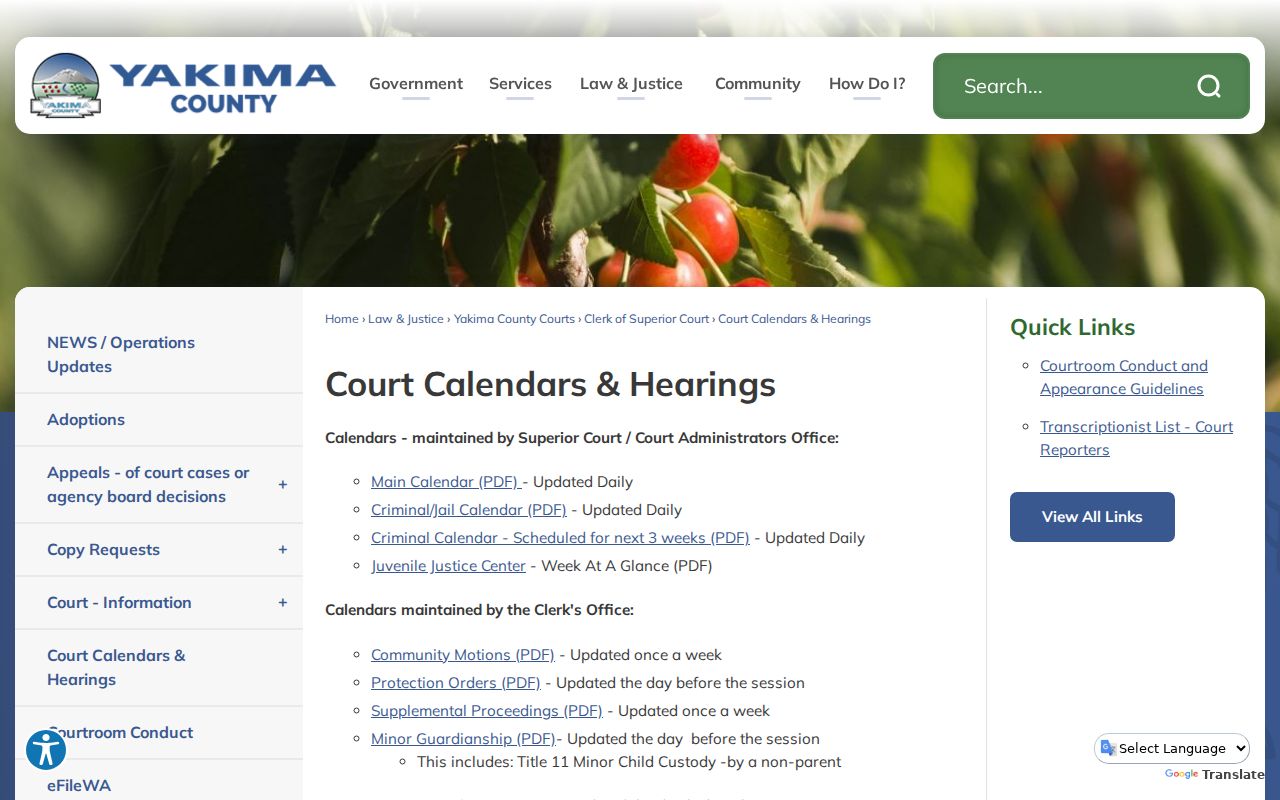Click the Yakima County logo

[x=183, y=86]
